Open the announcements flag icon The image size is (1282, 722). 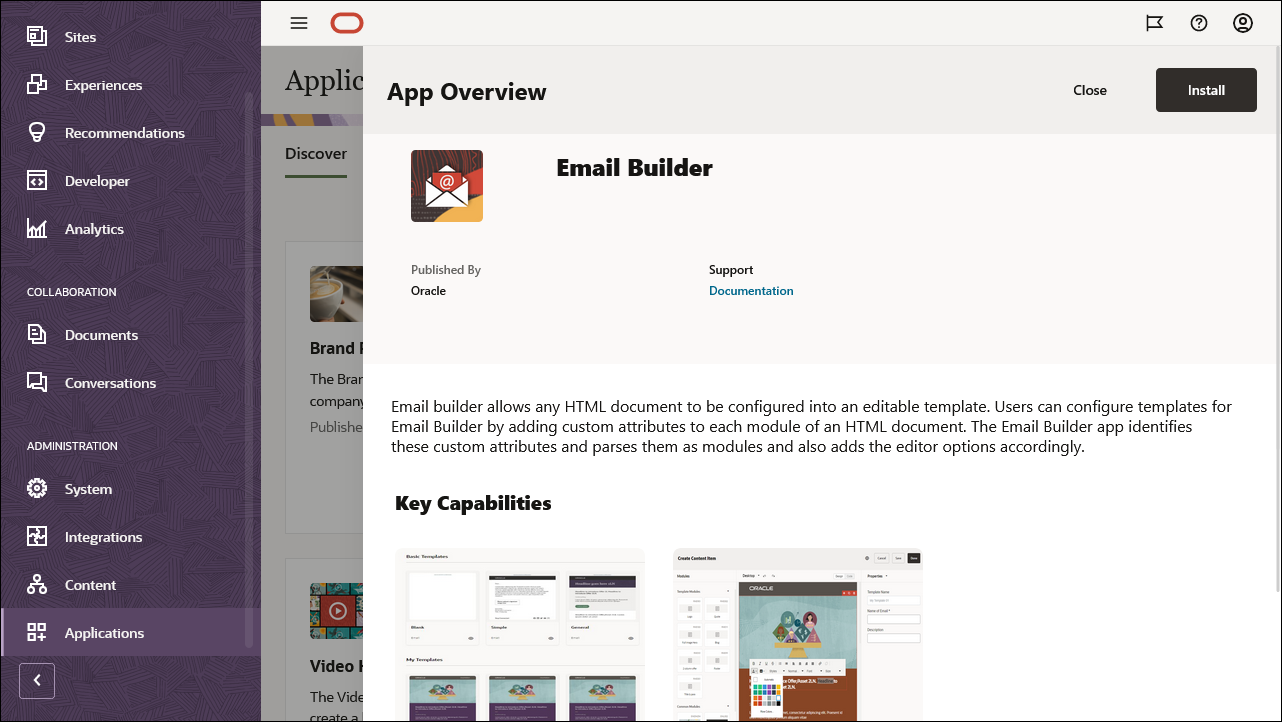[1155, 22]
